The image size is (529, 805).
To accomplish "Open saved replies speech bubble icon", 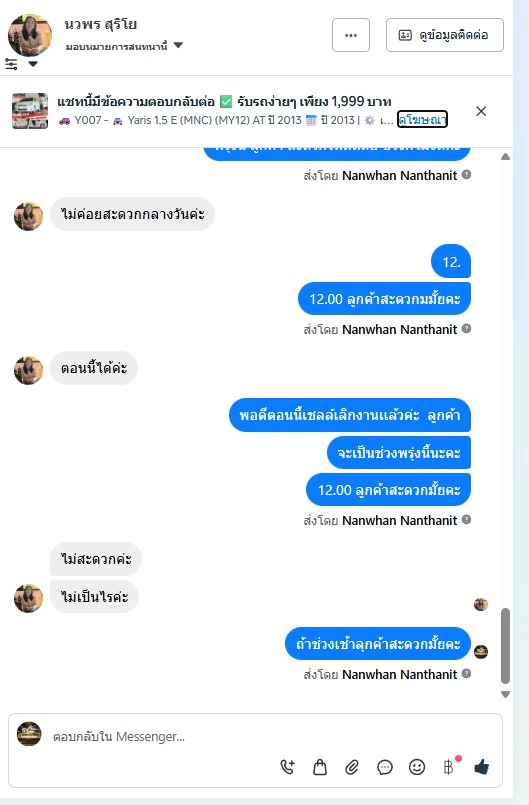I will [385, 767].
